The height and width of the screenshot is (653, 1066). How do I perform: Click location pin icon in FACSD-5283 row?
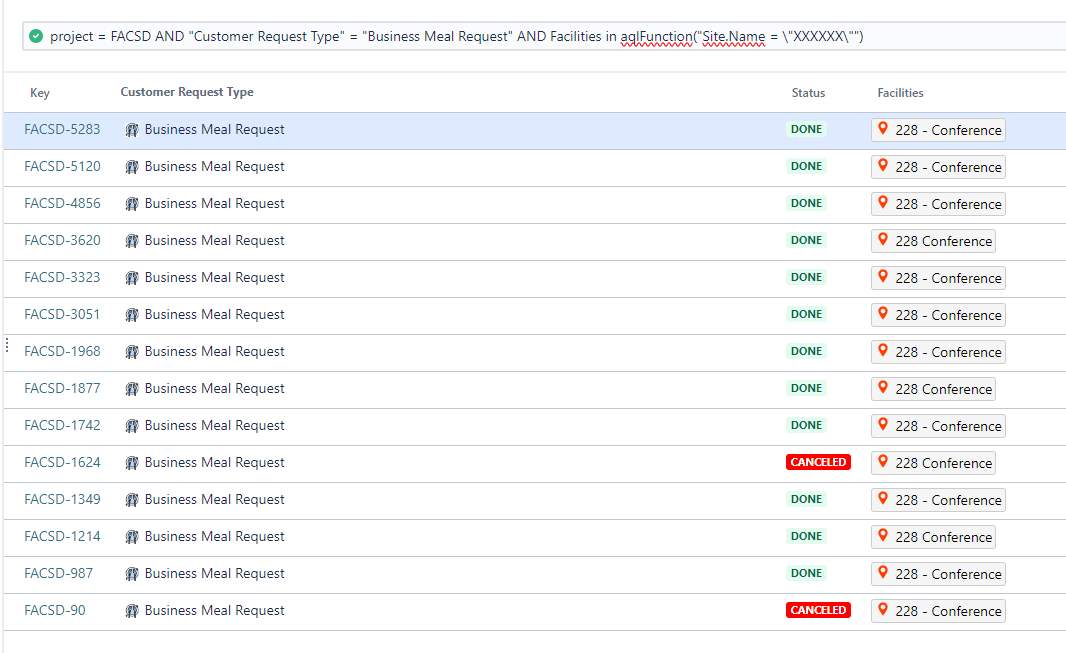pyautogui.click(x=883, y=128)
